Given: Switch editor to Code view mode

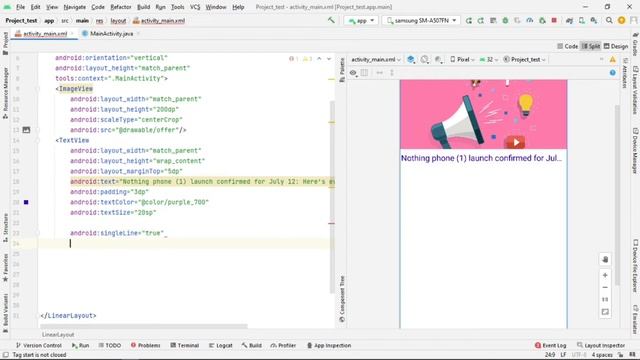Looking at the screenshot, I should tap(567, 46).
